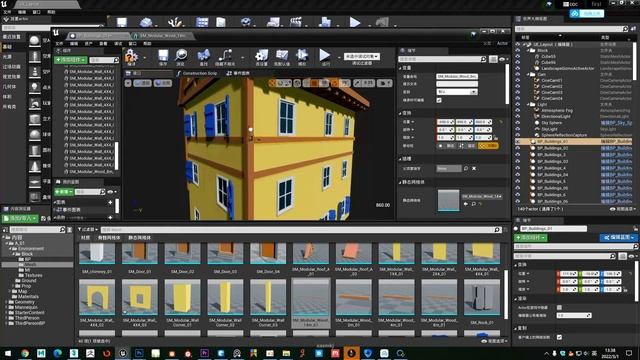Open Source Control in the main editor toolbar

(146, 22)
